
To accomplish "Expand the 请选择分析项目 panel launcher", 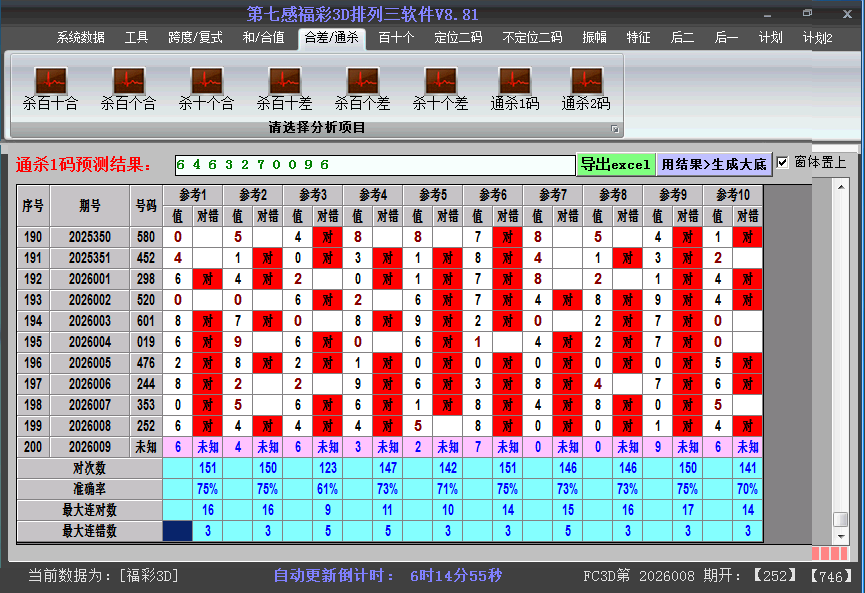I will pyautogui.click(x=615, y=129).
